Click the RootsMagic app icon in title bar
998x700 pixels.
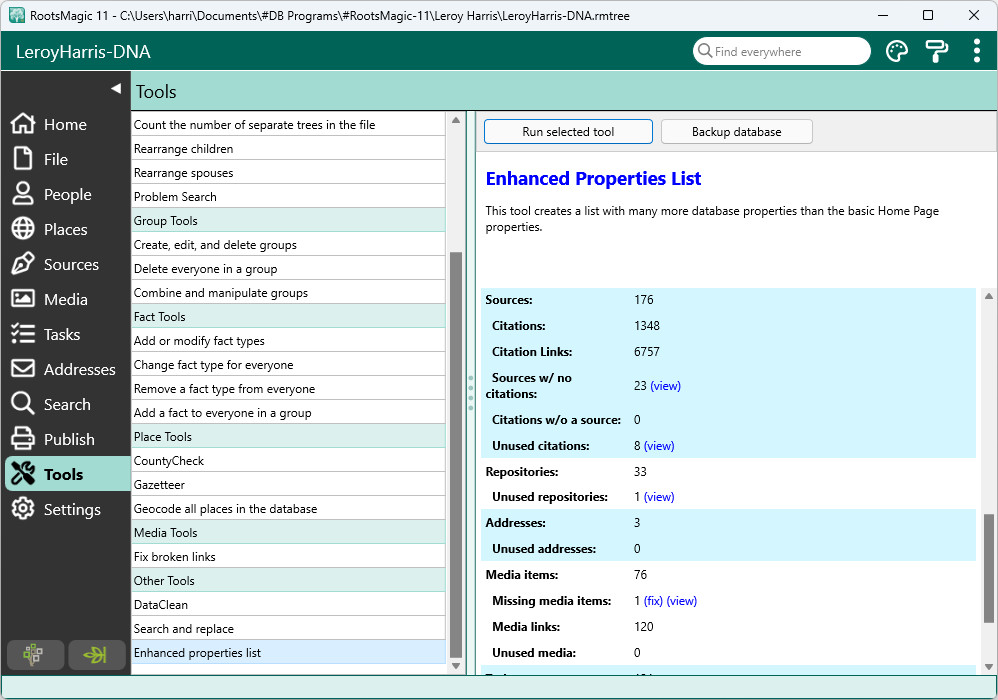coord(17,15)
